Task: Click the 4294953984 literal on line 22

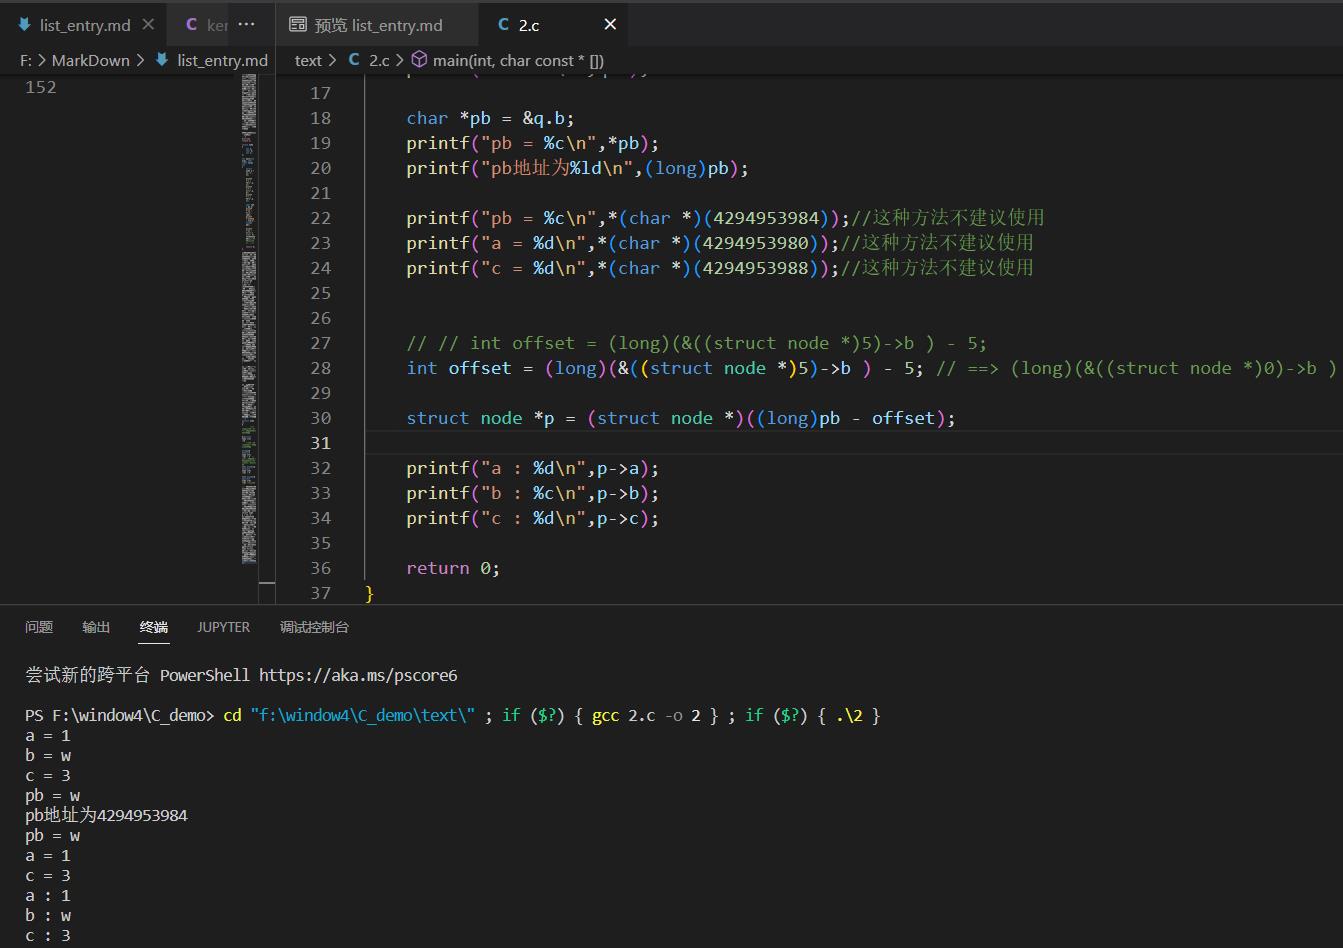Action: [x=766, y=218]
